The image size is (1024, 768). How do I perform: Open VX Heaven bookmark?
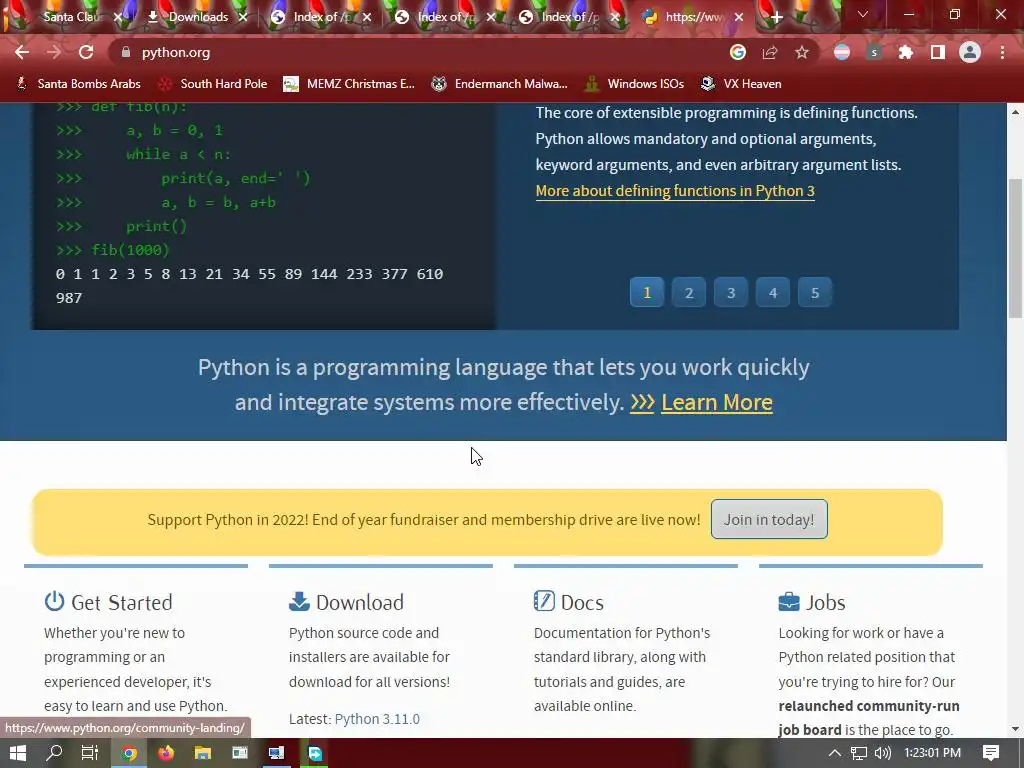(x=741, y=84)
